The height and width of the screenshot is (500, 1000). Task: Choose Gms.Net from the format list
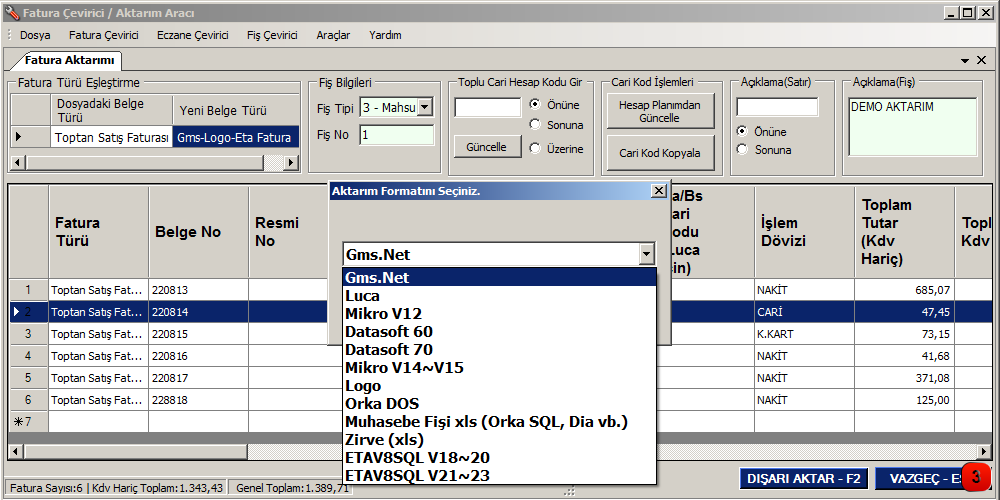tap(499, 277)
